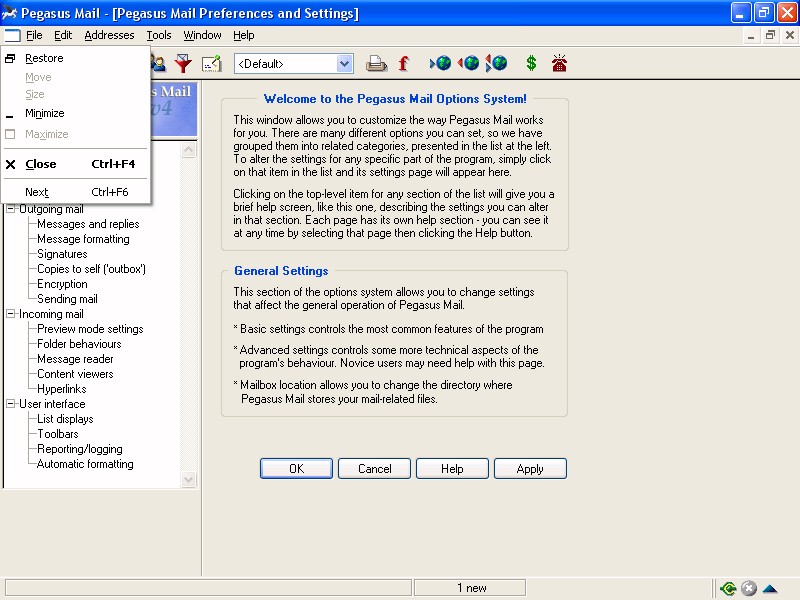Select Message formatting settings page
The width and height of the screenshot is (800, 600).
tap(83, 239)
